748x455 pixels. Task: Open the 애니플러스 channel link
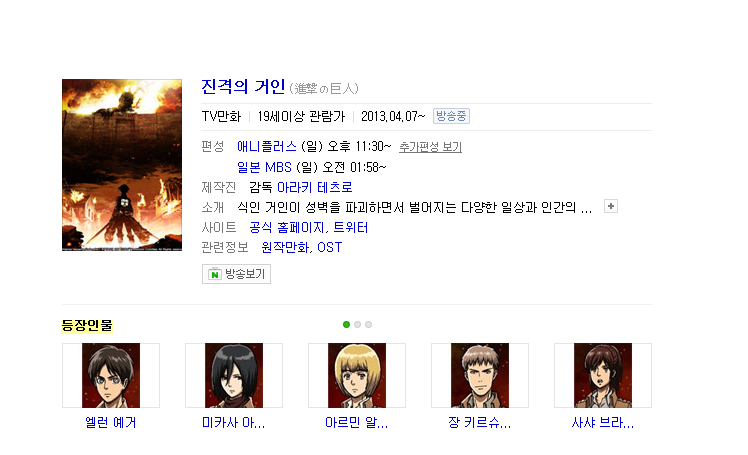click(267, 146)
